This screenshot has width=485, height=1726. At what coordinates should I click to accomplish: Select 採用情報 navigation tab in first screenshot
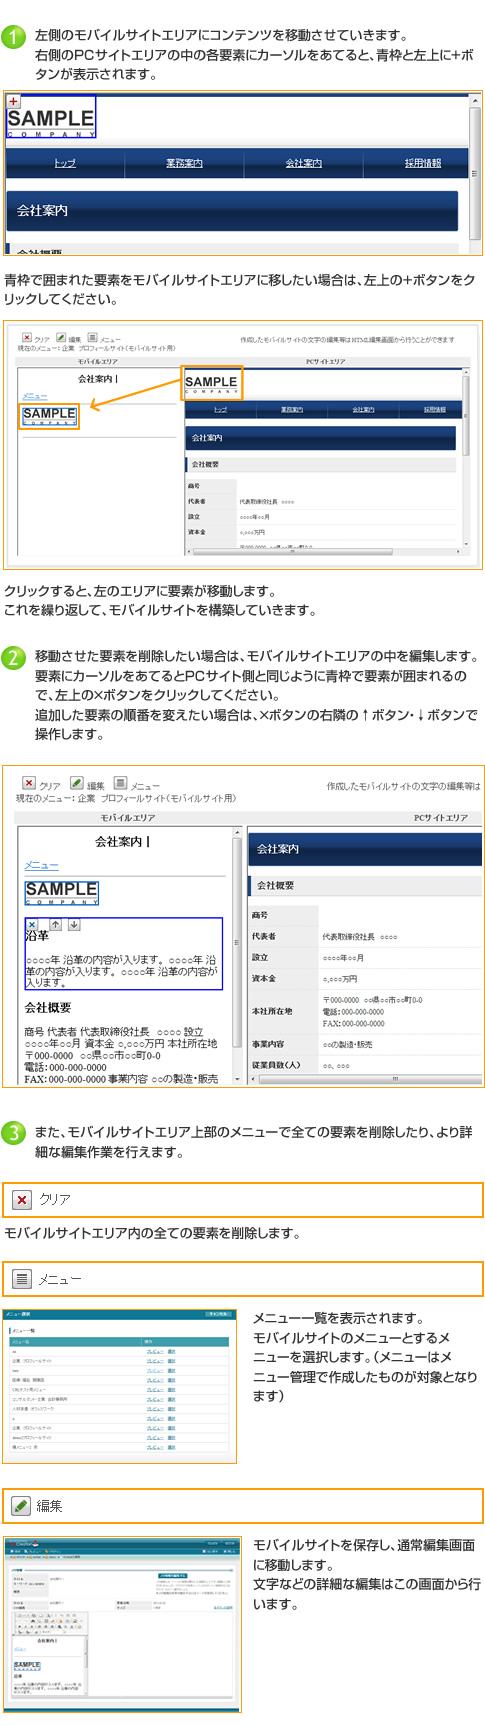click(422, 163)
